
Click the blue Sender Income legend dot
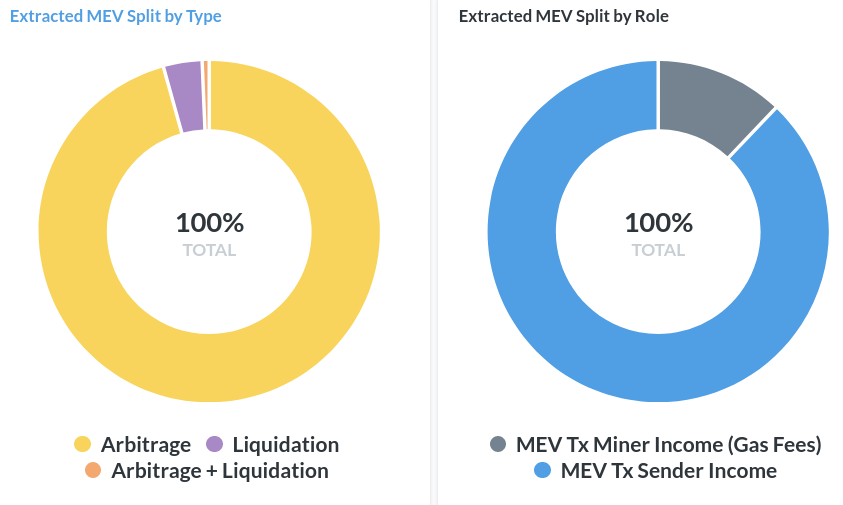click(543, 471)
